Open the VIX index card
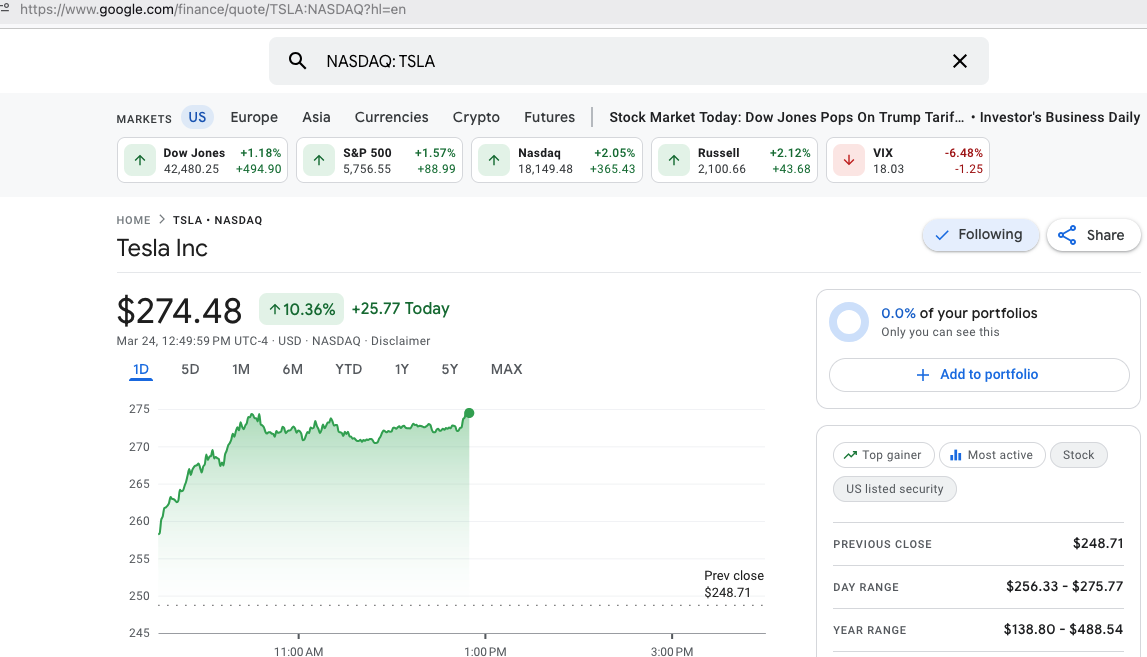Image resolution: width=1147 pixels, height=657 pixels. (908, 160)
